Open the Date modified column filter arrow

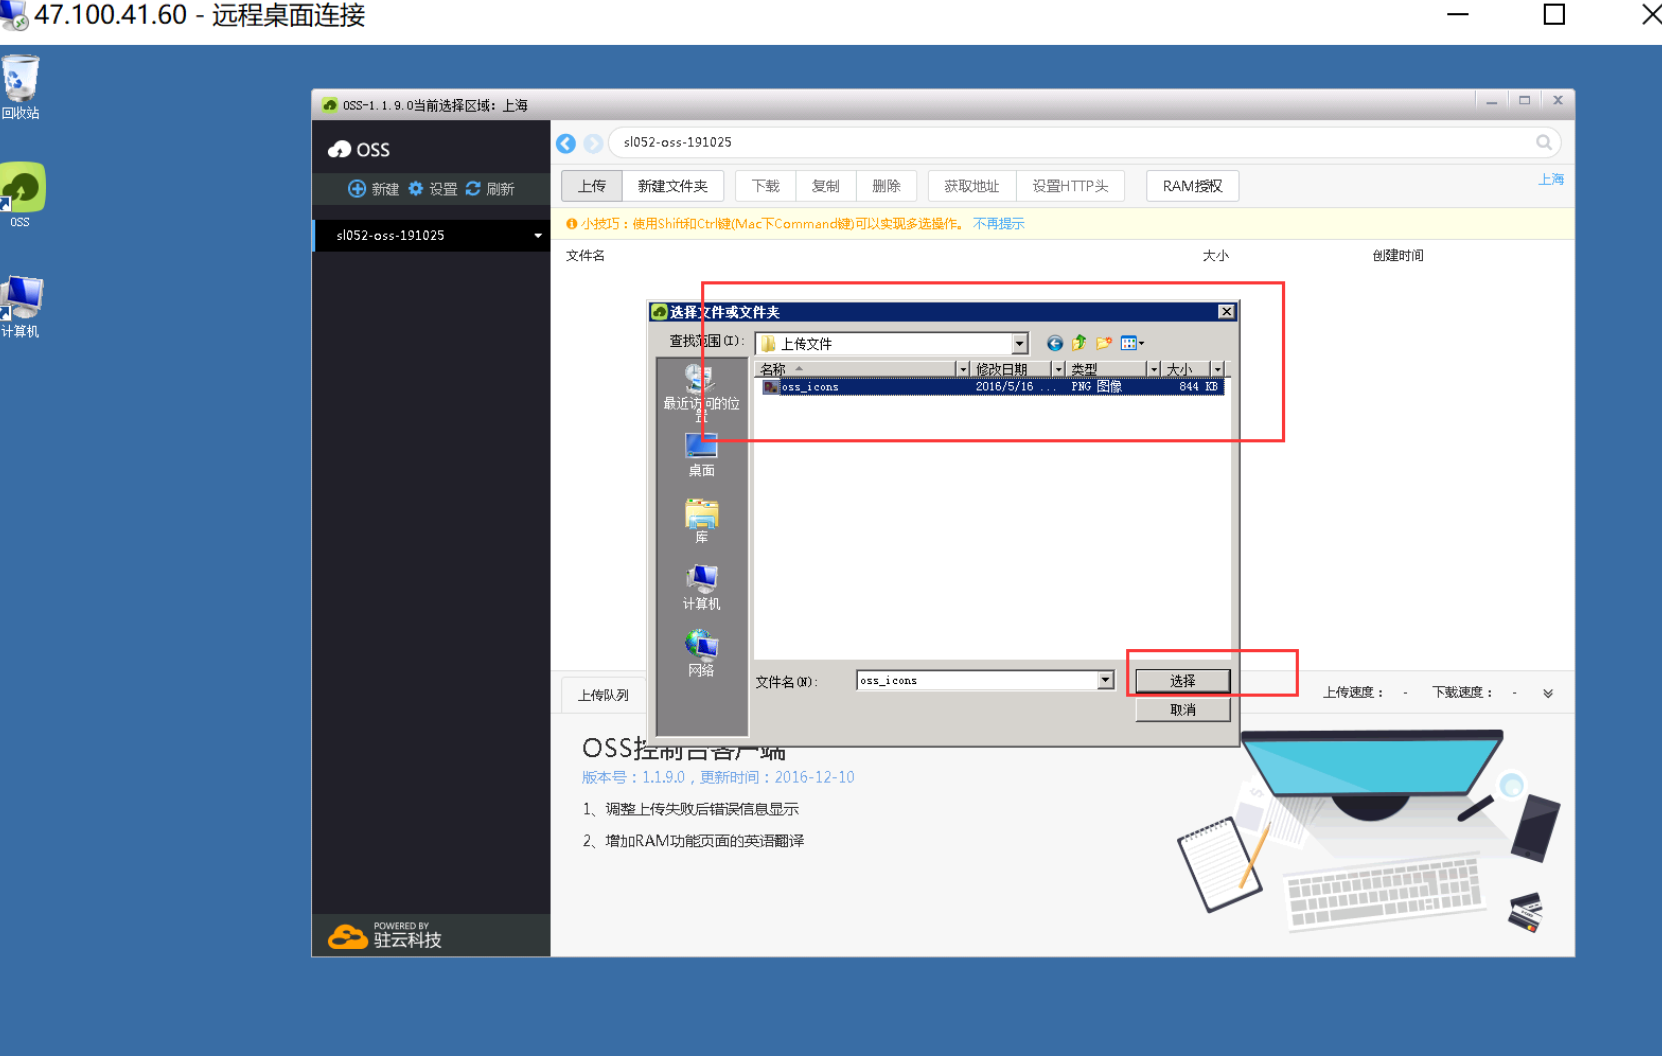pos(1057,369)
